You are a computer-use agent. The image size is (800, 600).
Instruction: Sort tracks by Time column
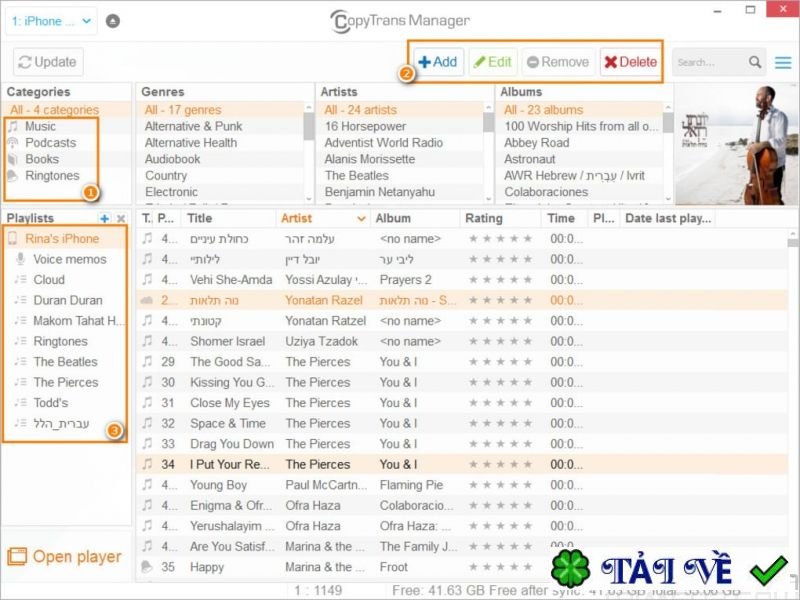click(x=561, y=218)
